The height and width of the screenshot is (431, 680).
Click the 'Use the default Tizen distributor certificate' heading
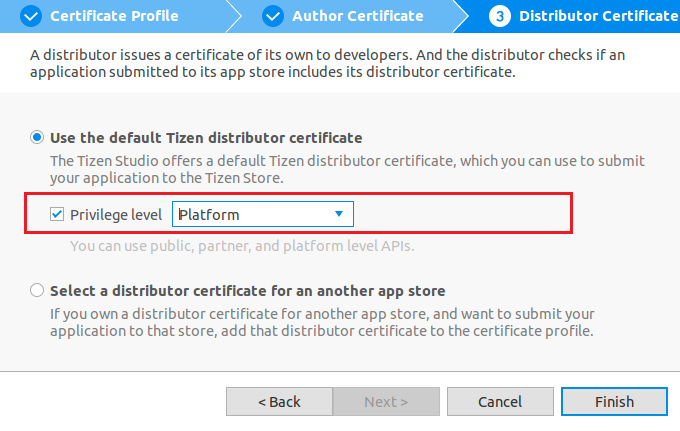click(x=206, y=137)
